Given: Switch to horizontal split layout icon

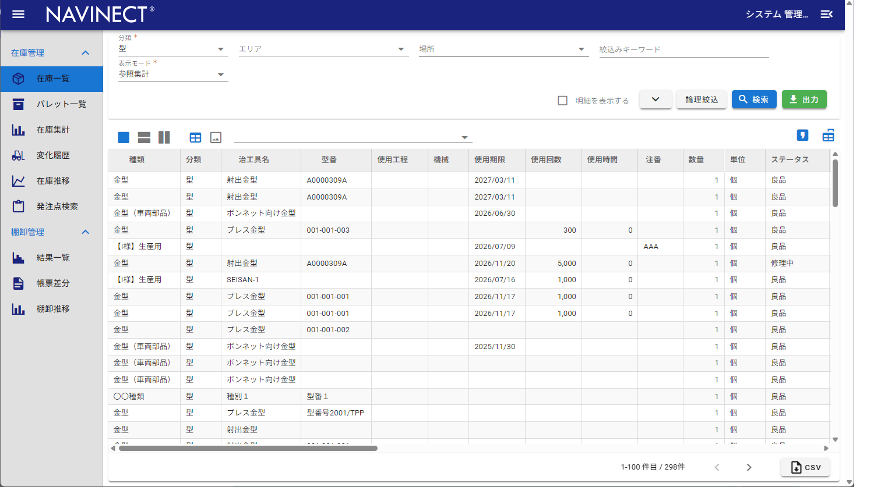Looking at the screenshot, I should [x=144, y=137].
